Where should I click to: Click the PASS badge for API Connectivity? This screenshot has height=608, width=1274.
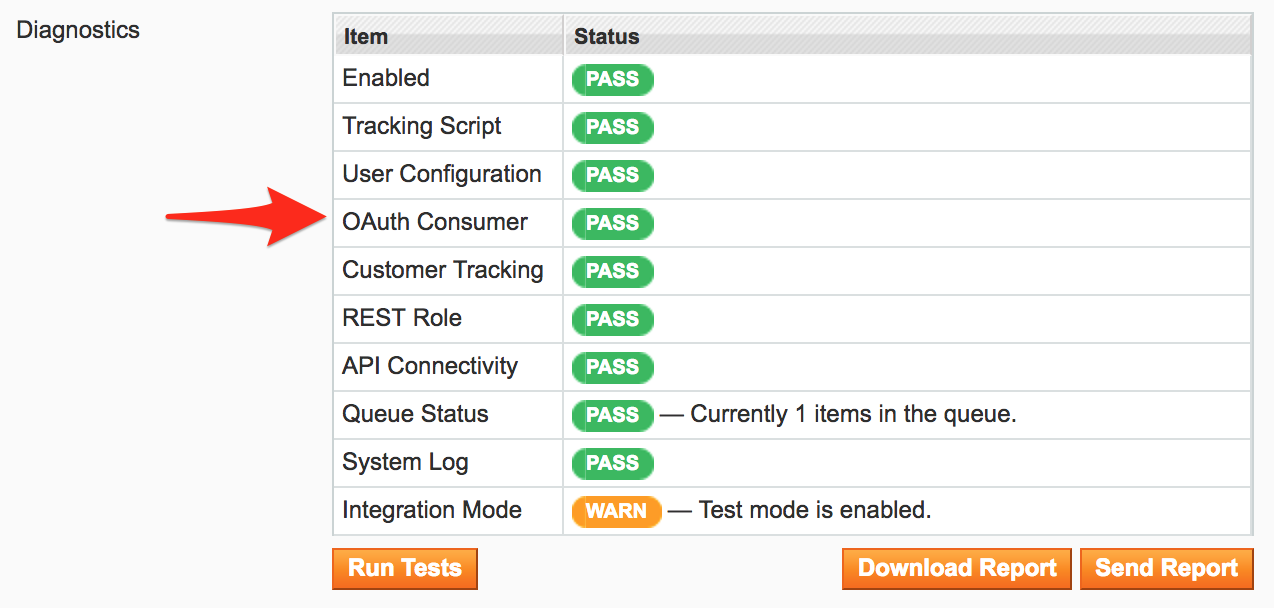pyautogui.click(x=612, y=368)
